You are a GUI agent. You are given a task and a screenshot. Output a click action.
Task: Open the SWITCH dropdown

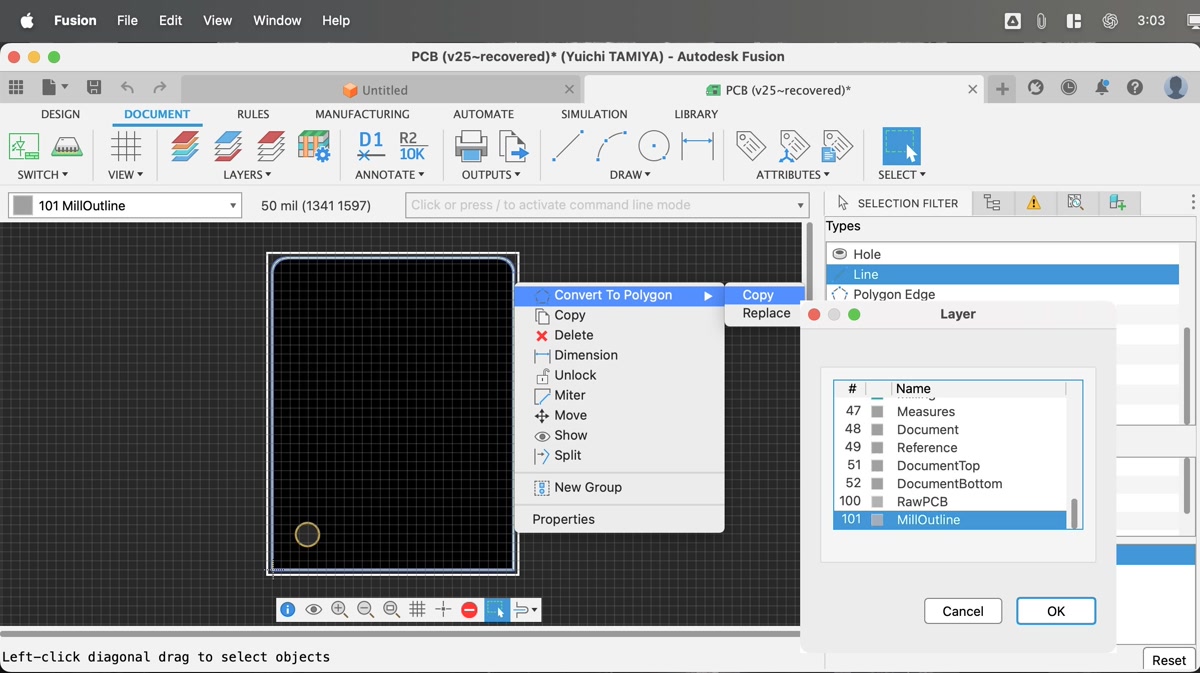pyautogui.click(x=43, y=175)
